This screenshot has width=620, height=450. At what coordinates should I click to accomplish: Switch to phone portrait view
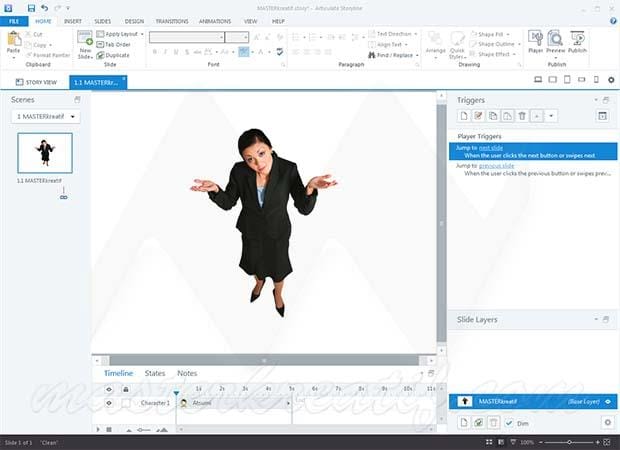[x=596, y=79]
